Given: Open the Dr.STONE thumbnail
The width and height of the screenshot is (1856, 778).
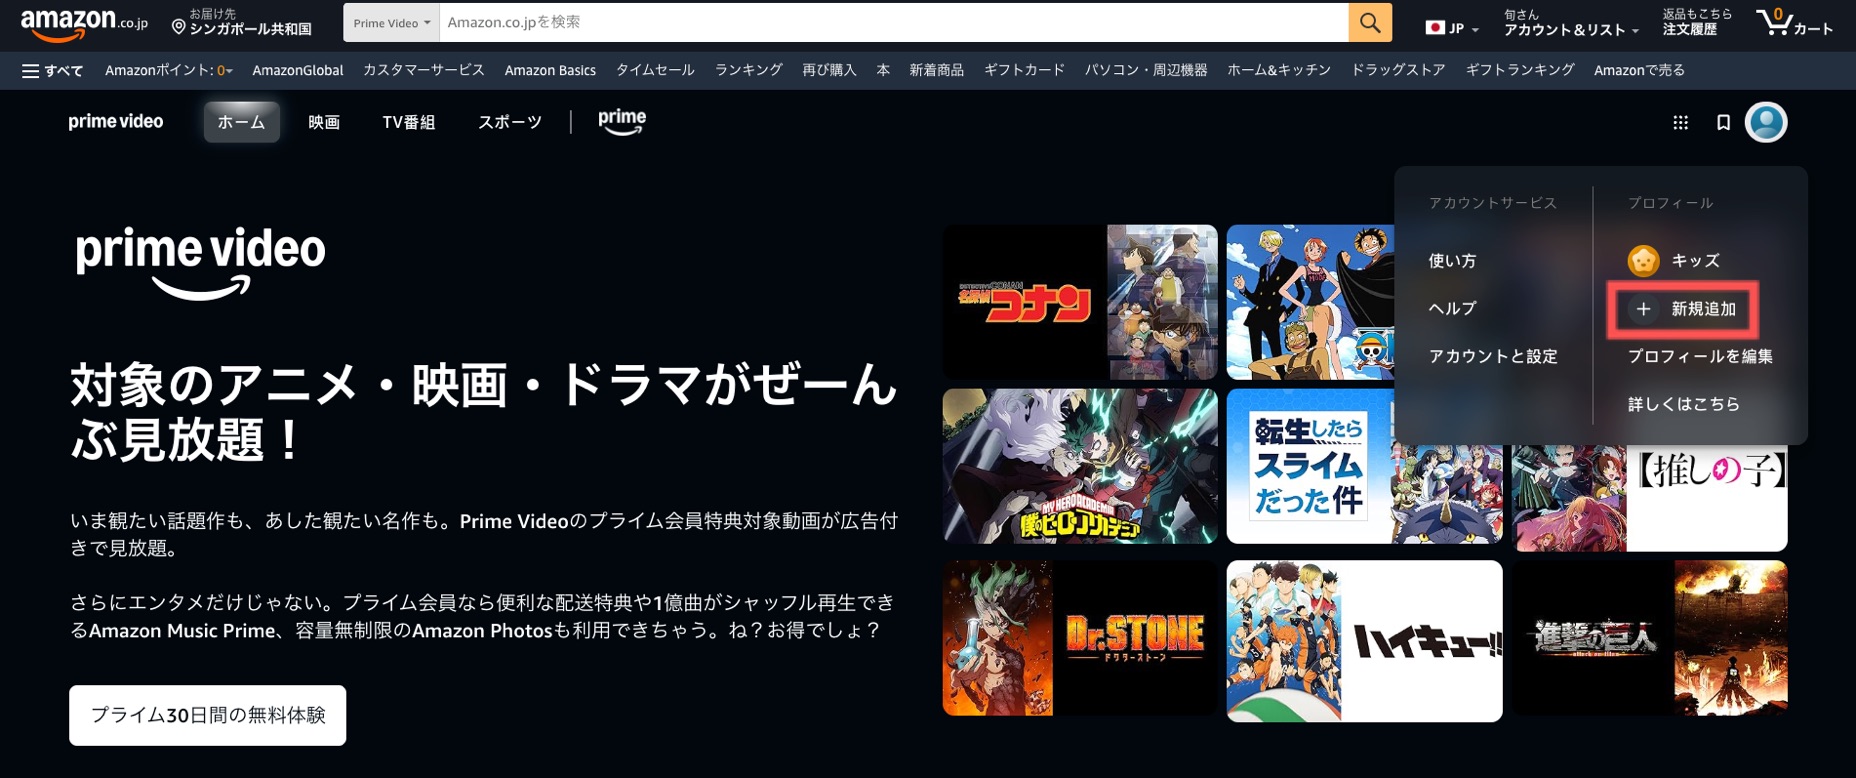Looking at the screenshot, I should pyautogui.click(x=1080, y=638).
